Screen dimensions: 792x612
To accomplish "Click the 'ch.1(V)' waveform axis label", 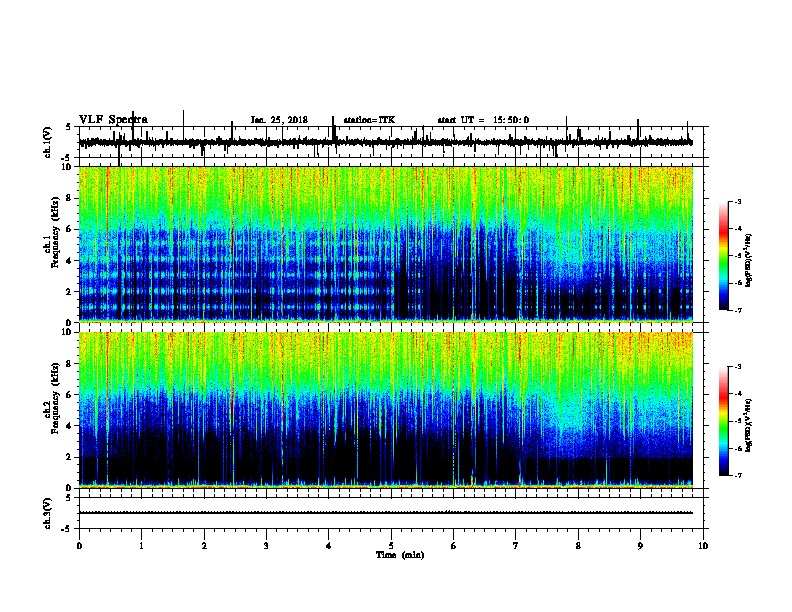I will tap(48, 142).
